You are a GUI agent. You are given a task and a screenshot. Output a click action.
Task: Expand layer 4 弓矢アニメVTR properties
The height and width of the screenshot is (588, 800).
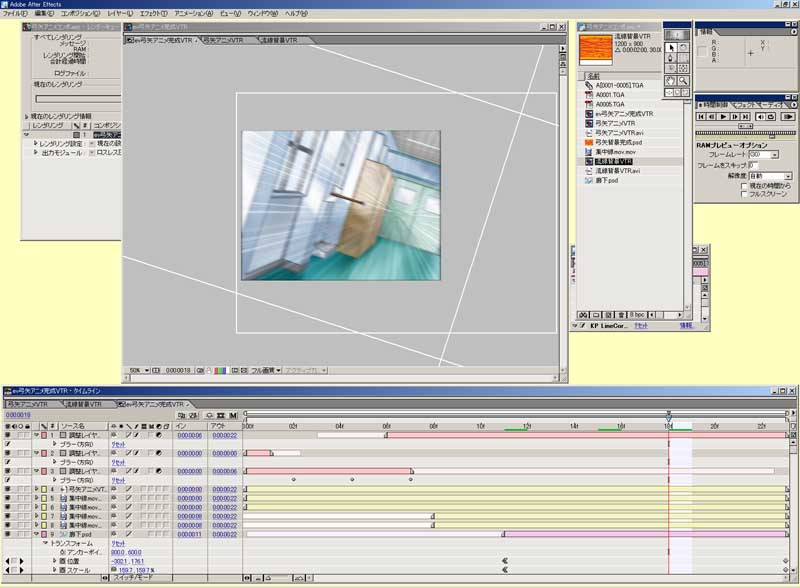point(37,489)
